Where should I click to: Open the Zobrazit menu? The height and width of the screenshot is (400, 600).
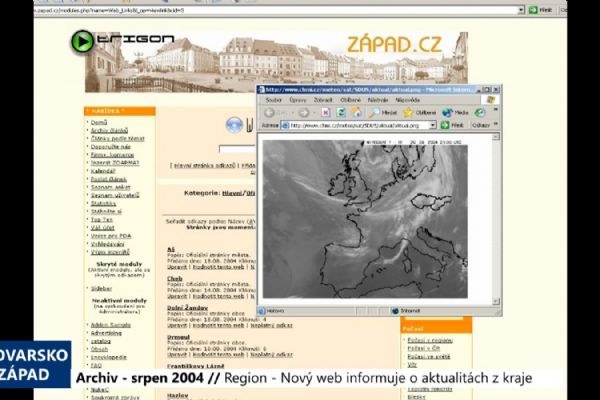(323, 100)
